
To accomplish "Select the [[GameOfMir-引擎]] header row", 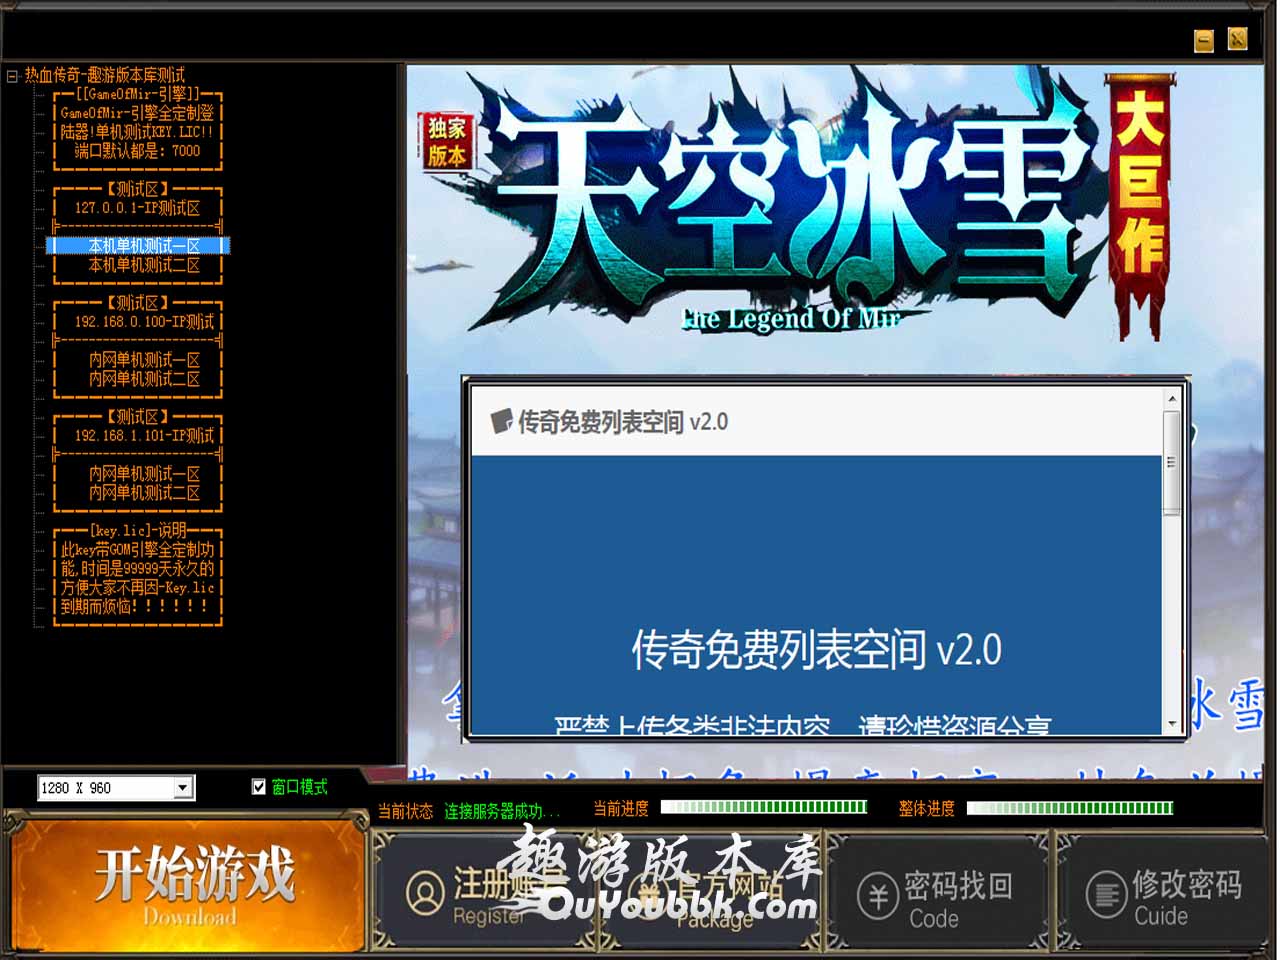I will coord(138,94).
